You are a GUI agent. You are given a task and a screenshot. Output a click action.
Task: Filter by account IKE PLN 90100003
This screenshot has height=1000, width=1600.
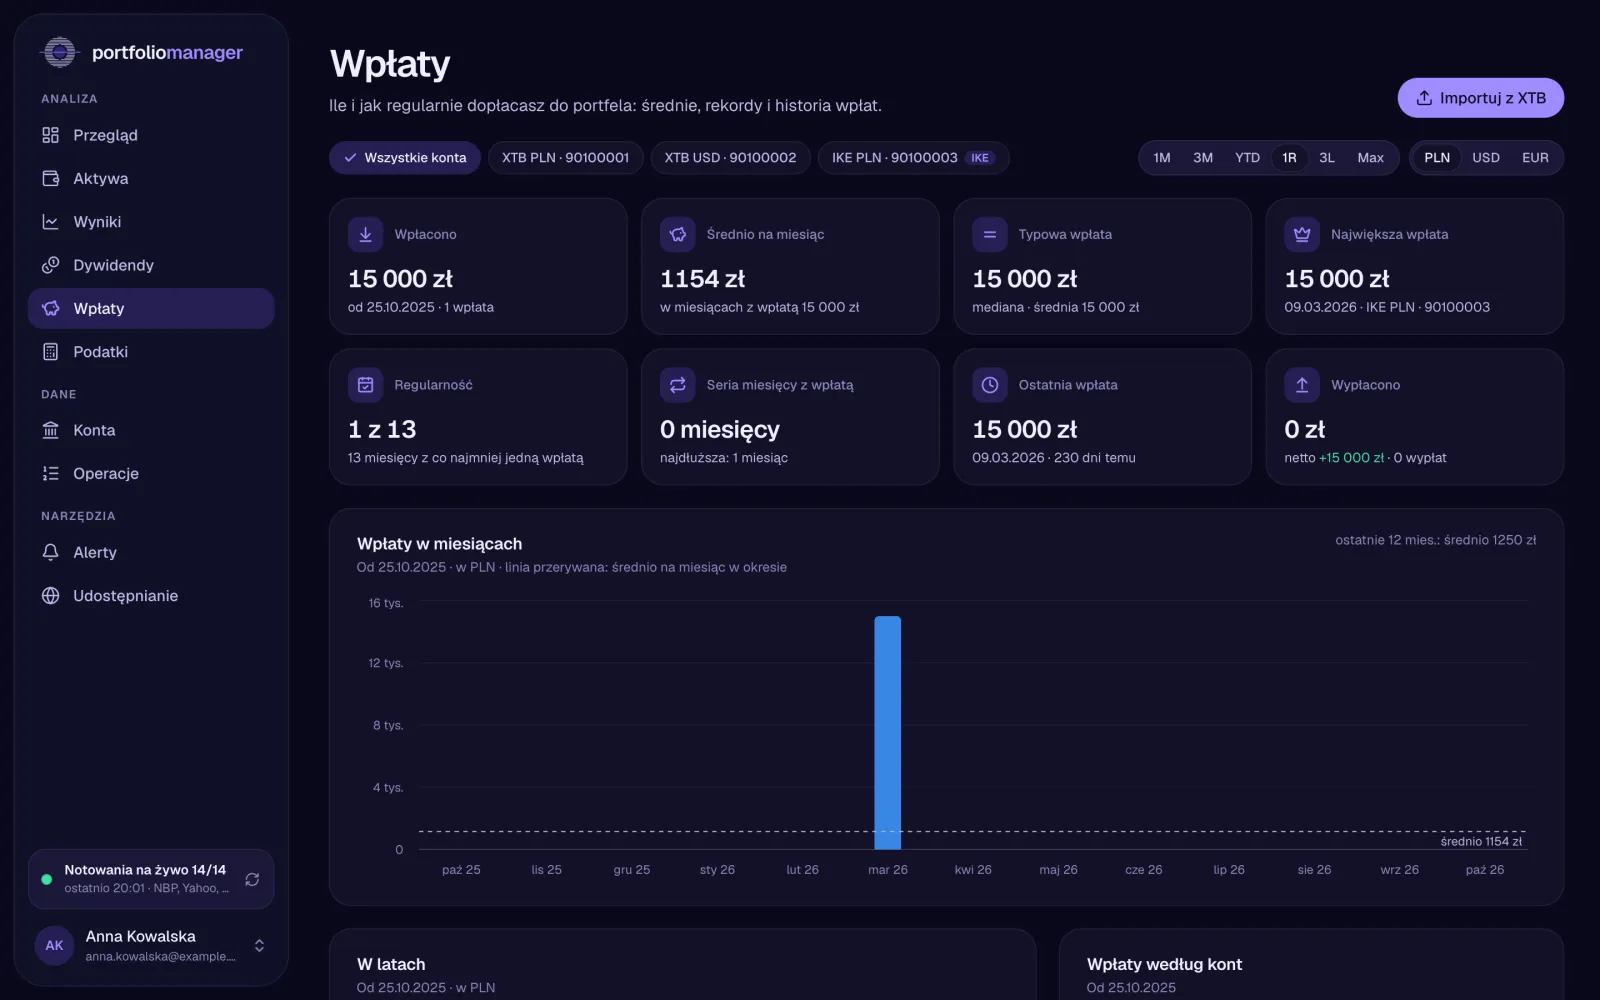913,158
